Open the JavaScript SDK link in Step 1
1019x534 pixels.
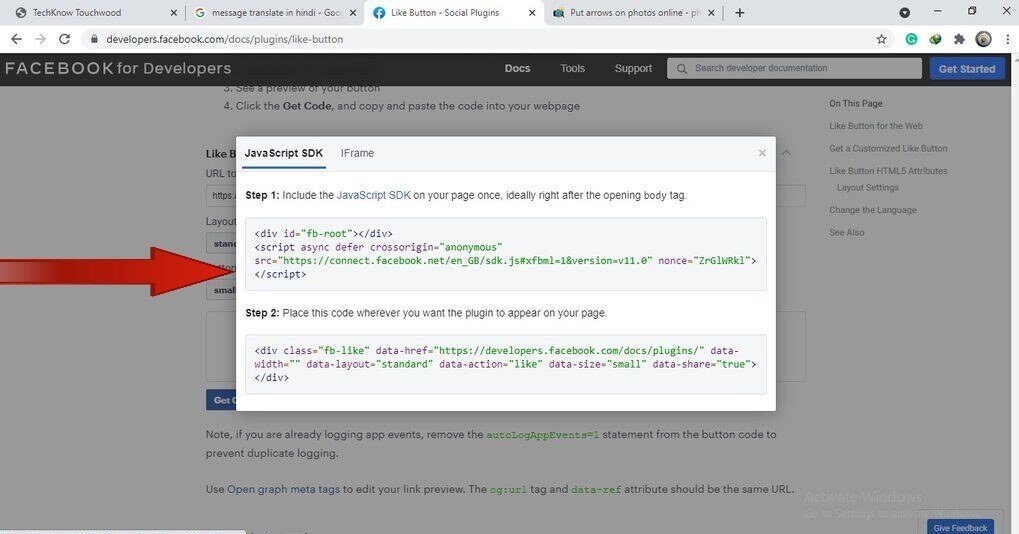pyautogui.click(x=373, y=195)
